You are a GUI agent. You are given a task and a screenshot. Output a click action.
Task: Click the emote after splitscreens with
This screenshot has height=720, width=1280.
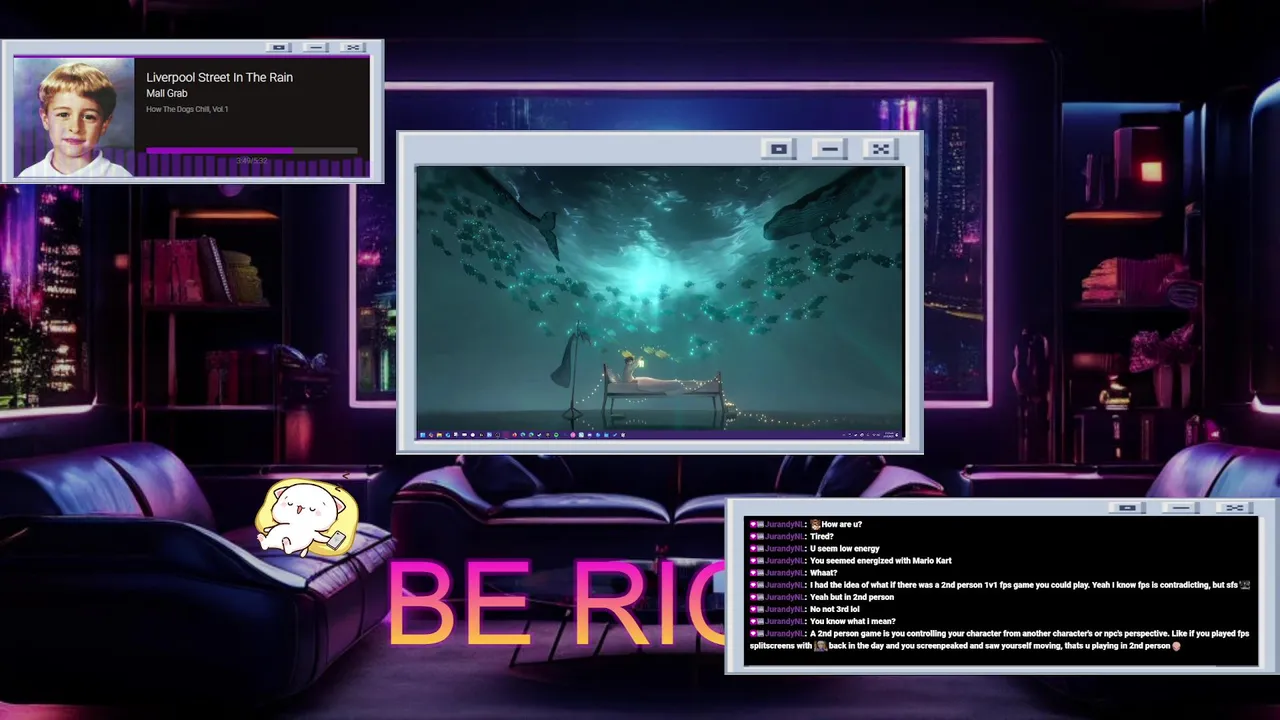(820, 646)
